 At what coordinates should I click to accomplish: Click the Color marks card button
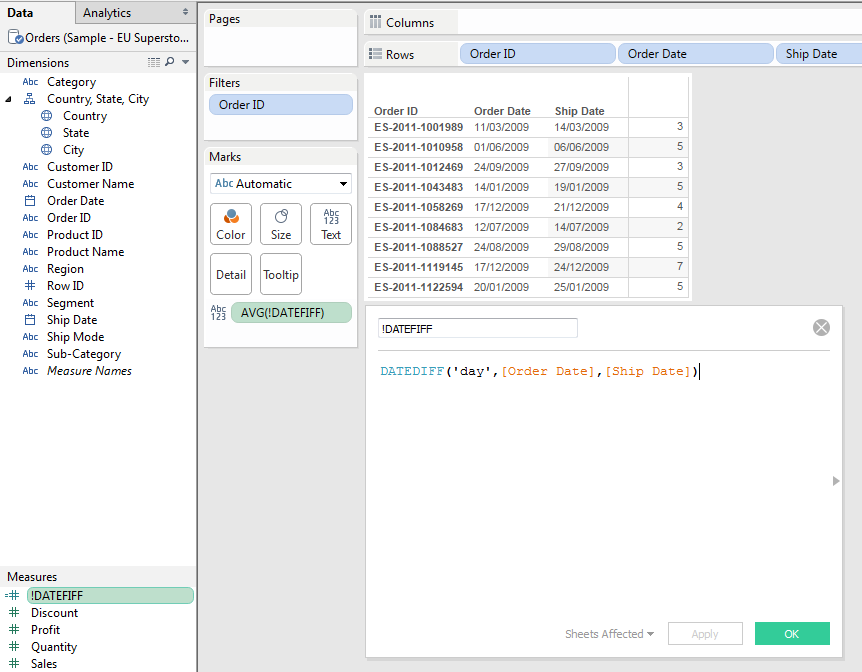point(231,224)
